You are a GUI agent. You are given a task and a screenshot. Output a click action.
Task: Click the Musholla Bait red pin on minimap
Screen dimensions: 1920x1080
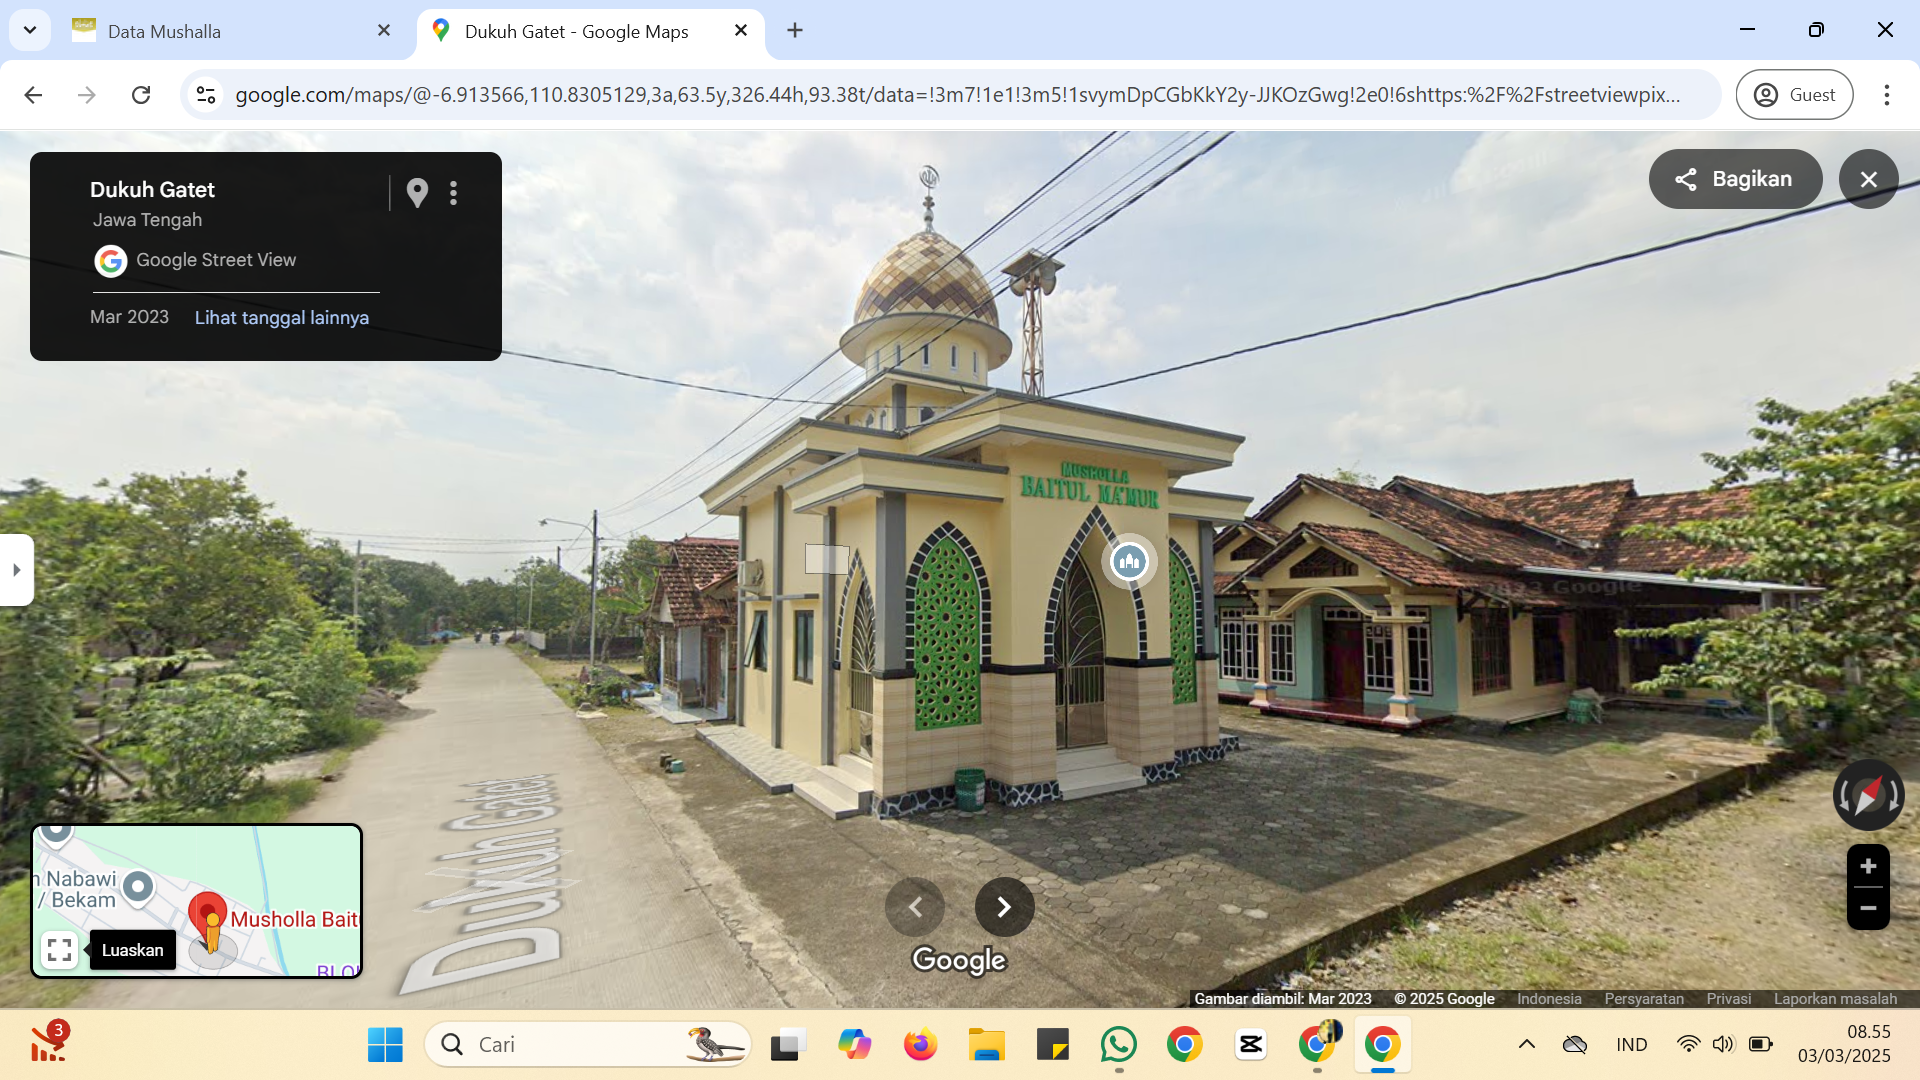[208, 913]
